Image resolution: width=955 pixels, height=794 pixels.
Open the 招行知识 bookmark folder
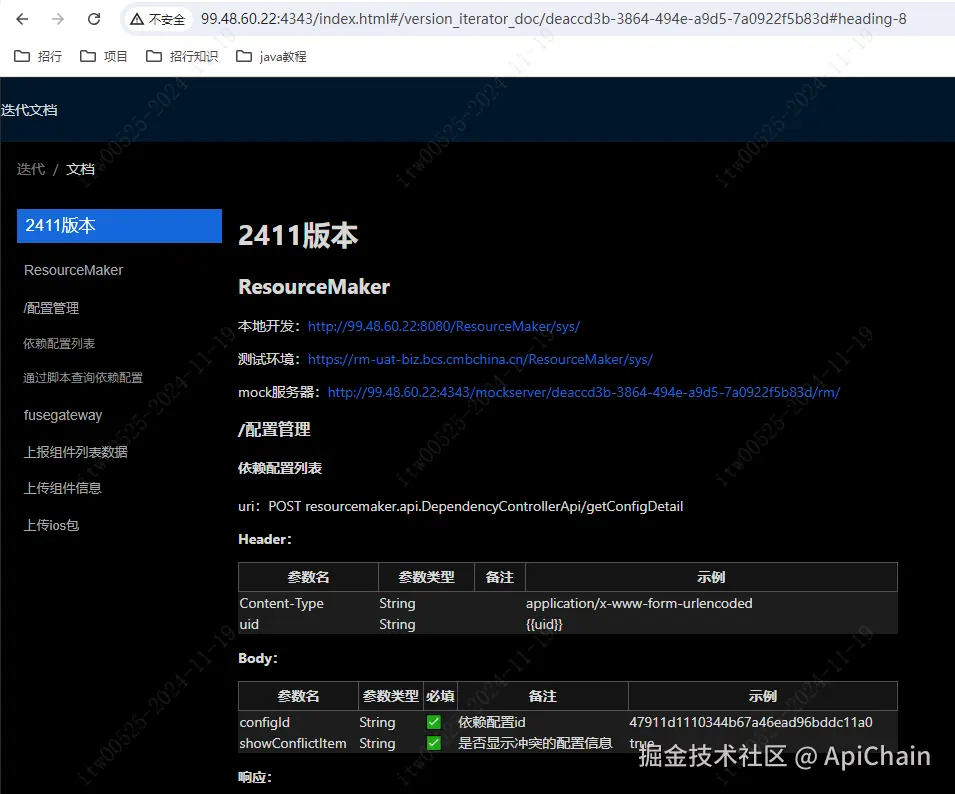[181, 56]
